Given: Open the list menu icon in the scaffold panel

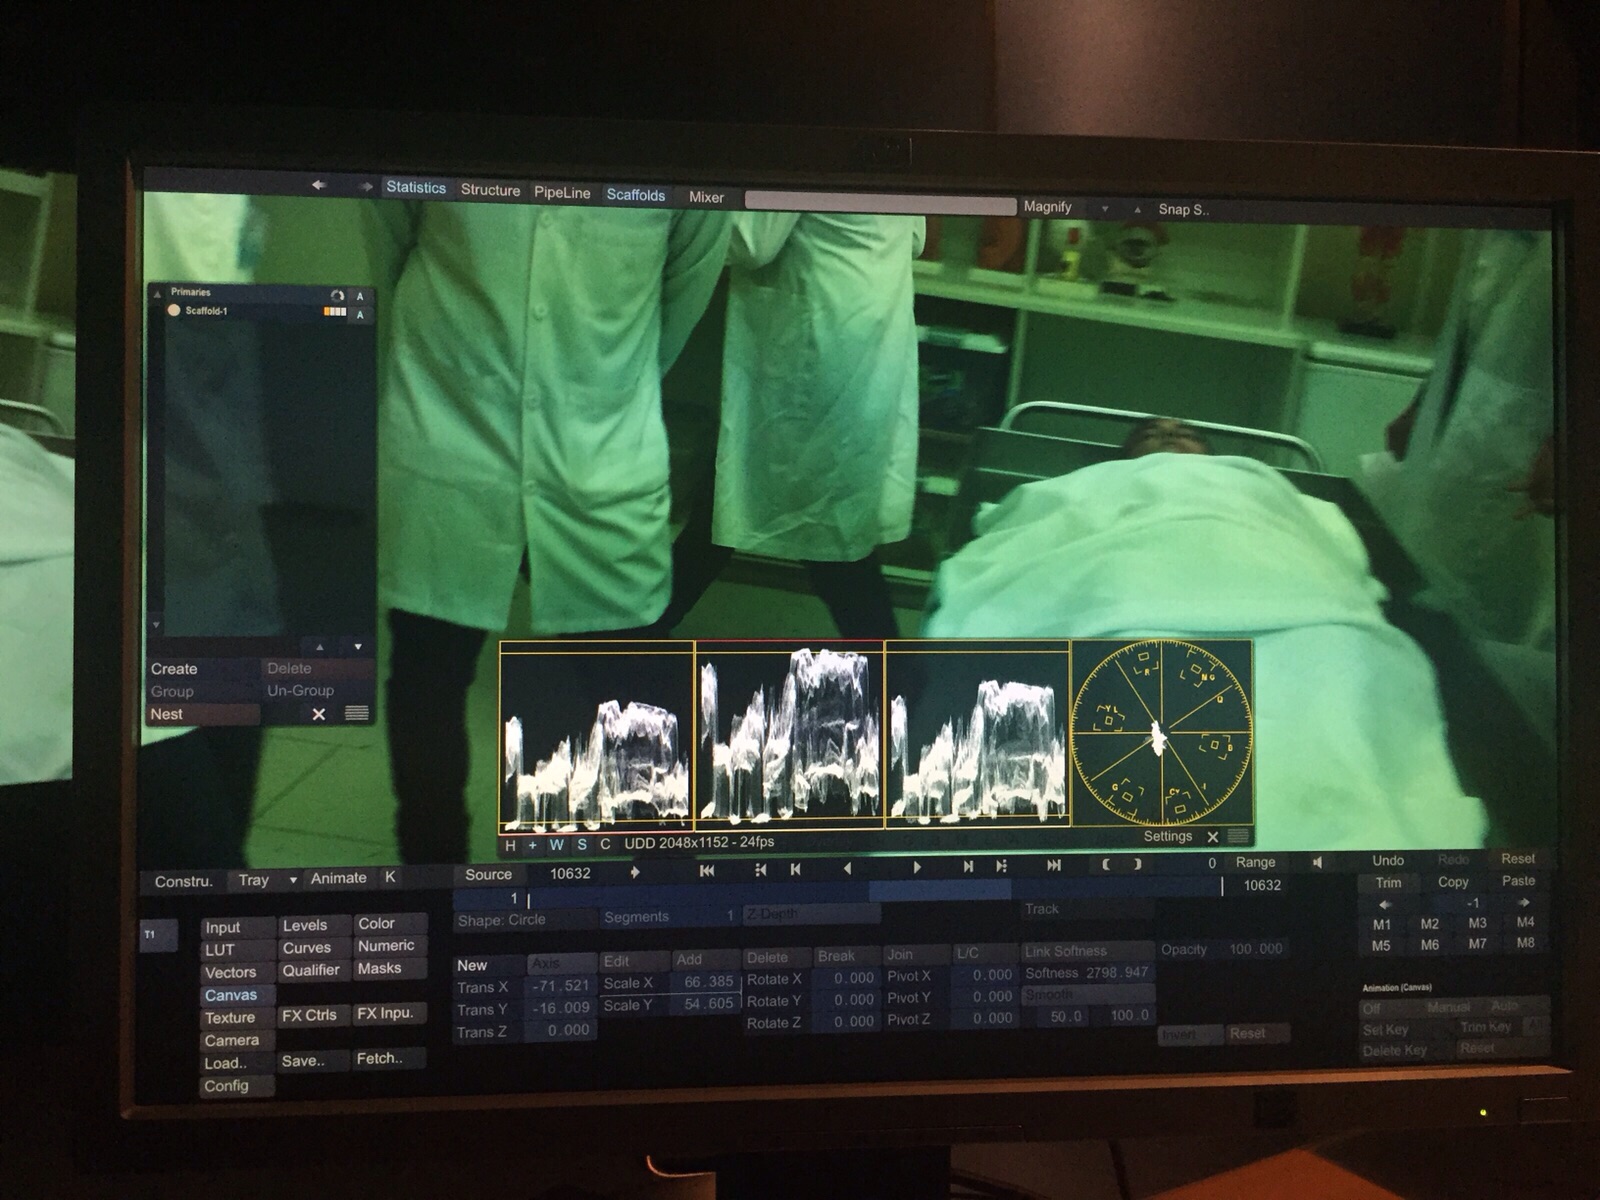Looking at the screenshot, I should point(356,713).
